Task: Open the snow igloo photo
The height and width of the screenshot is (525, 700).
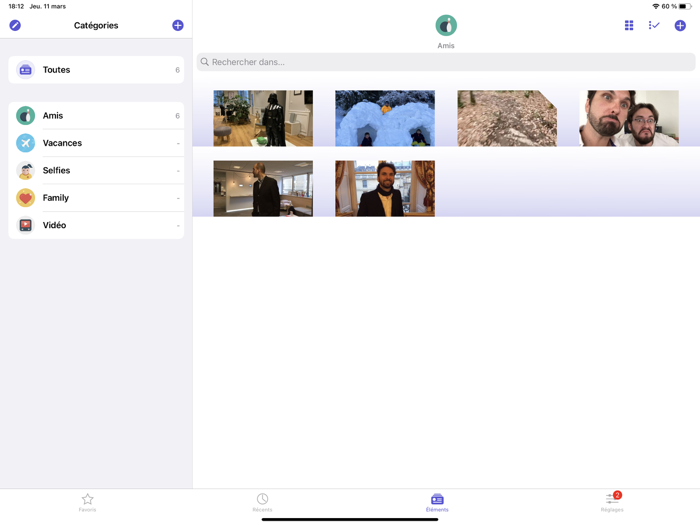Action: pos(385,118)
